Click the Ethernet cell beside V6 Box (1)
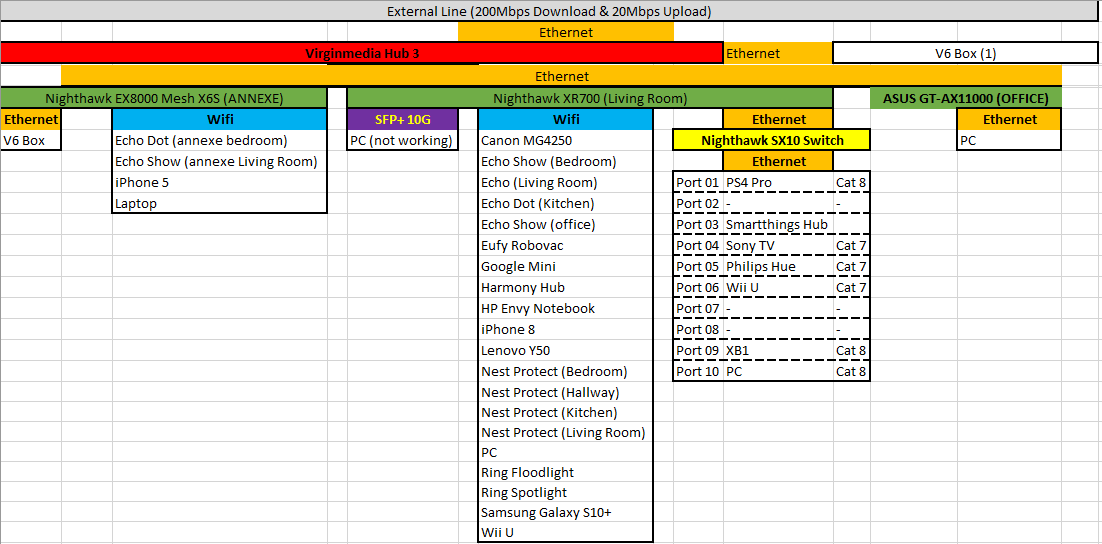The image size is (1102, 544). click(778, 53)
